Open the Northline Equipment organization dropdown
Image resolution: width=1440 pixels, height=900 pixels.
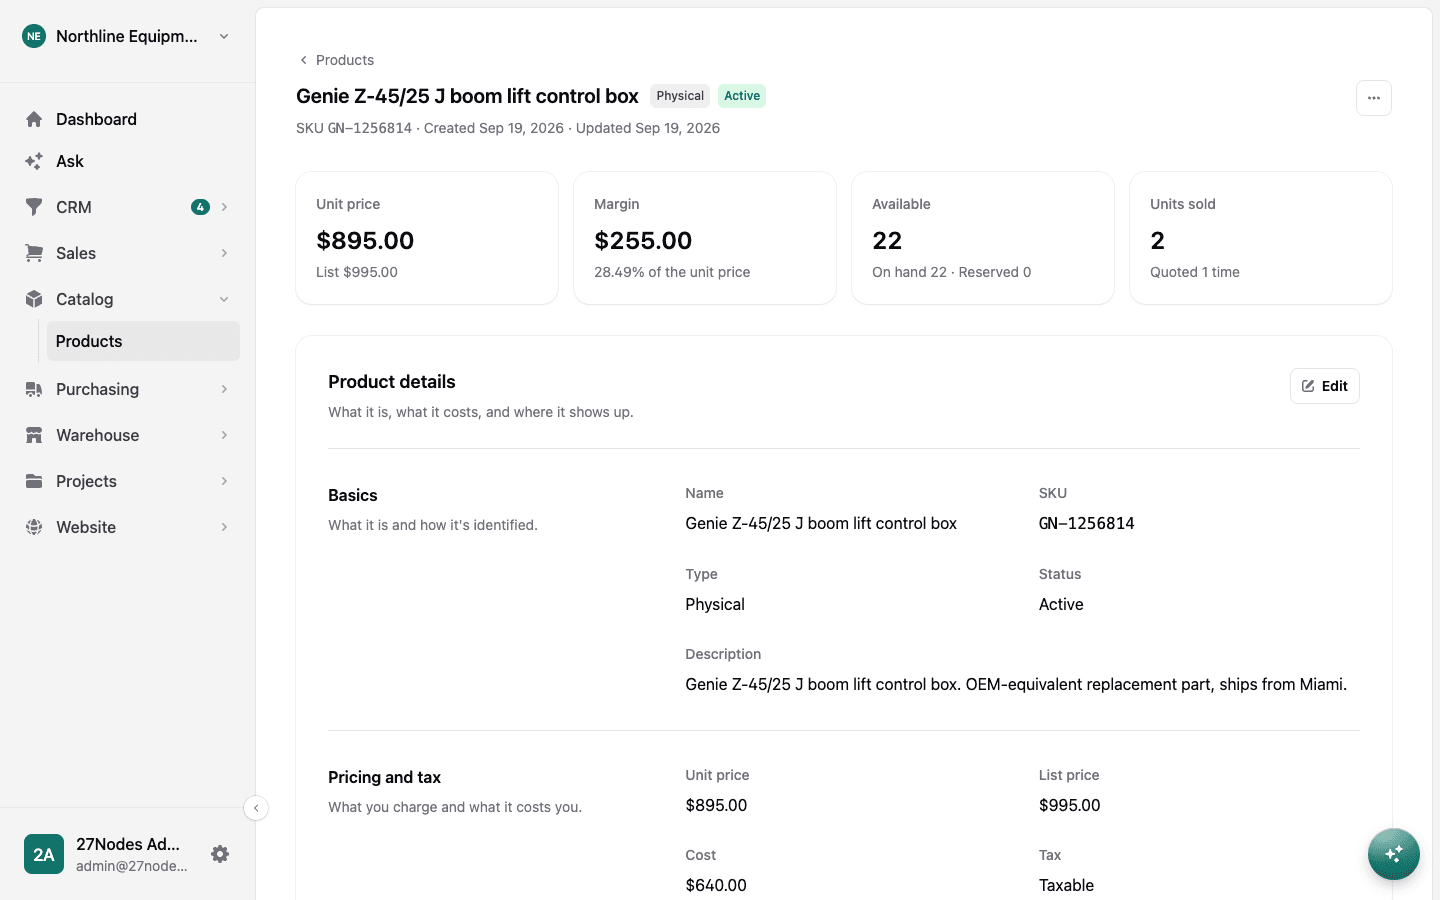tap(127, 36)
